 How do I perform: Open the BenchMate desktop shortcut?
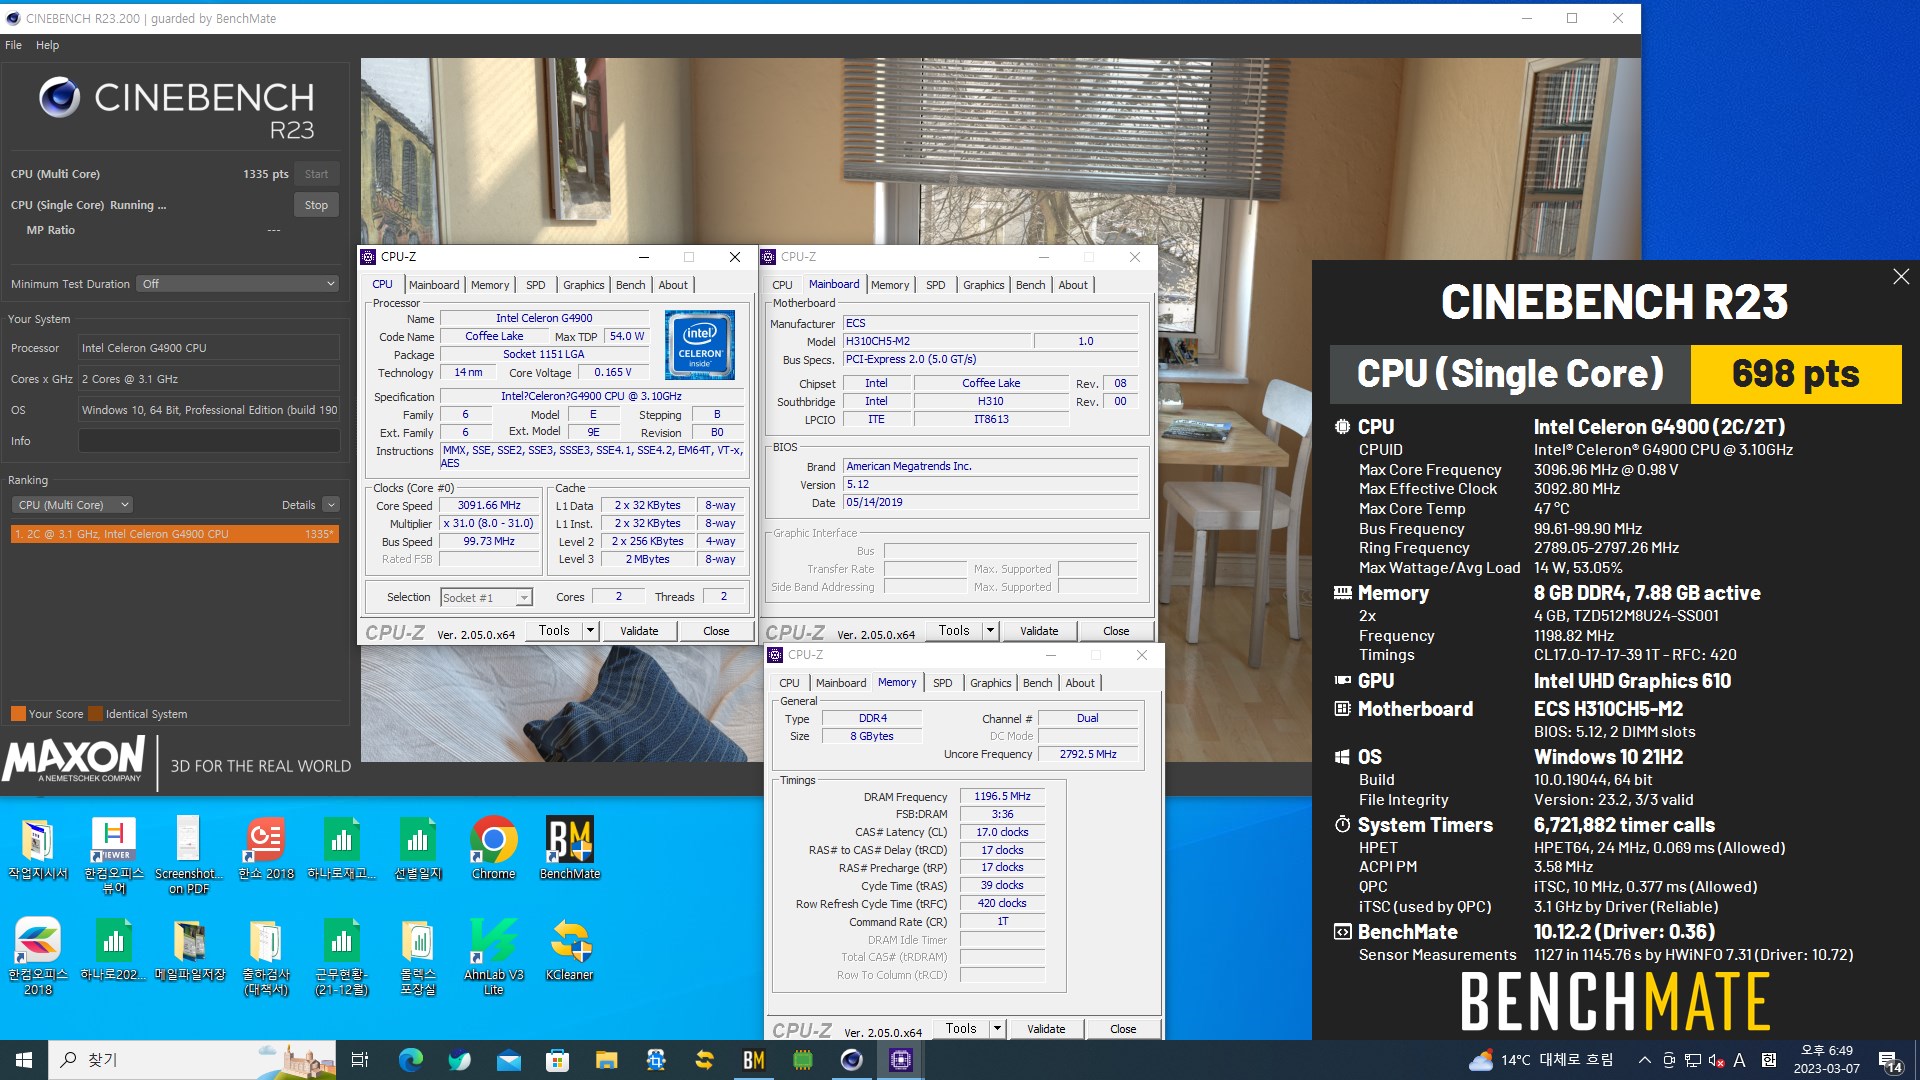(x=569, y=848)
